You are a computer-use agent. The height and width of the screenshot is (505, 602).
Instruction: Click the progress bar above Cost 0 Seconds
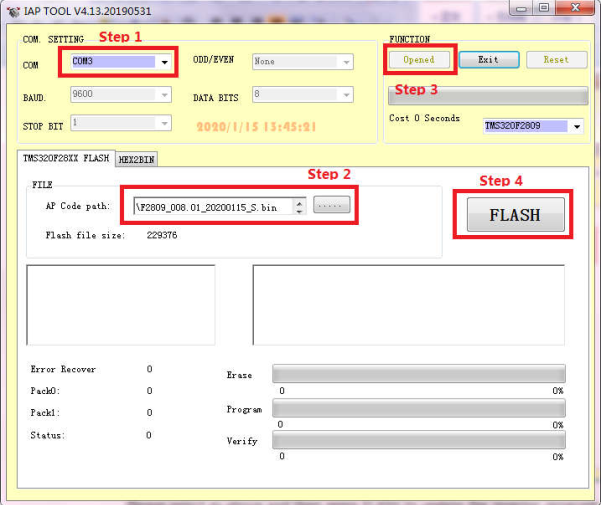coord(488,96)
